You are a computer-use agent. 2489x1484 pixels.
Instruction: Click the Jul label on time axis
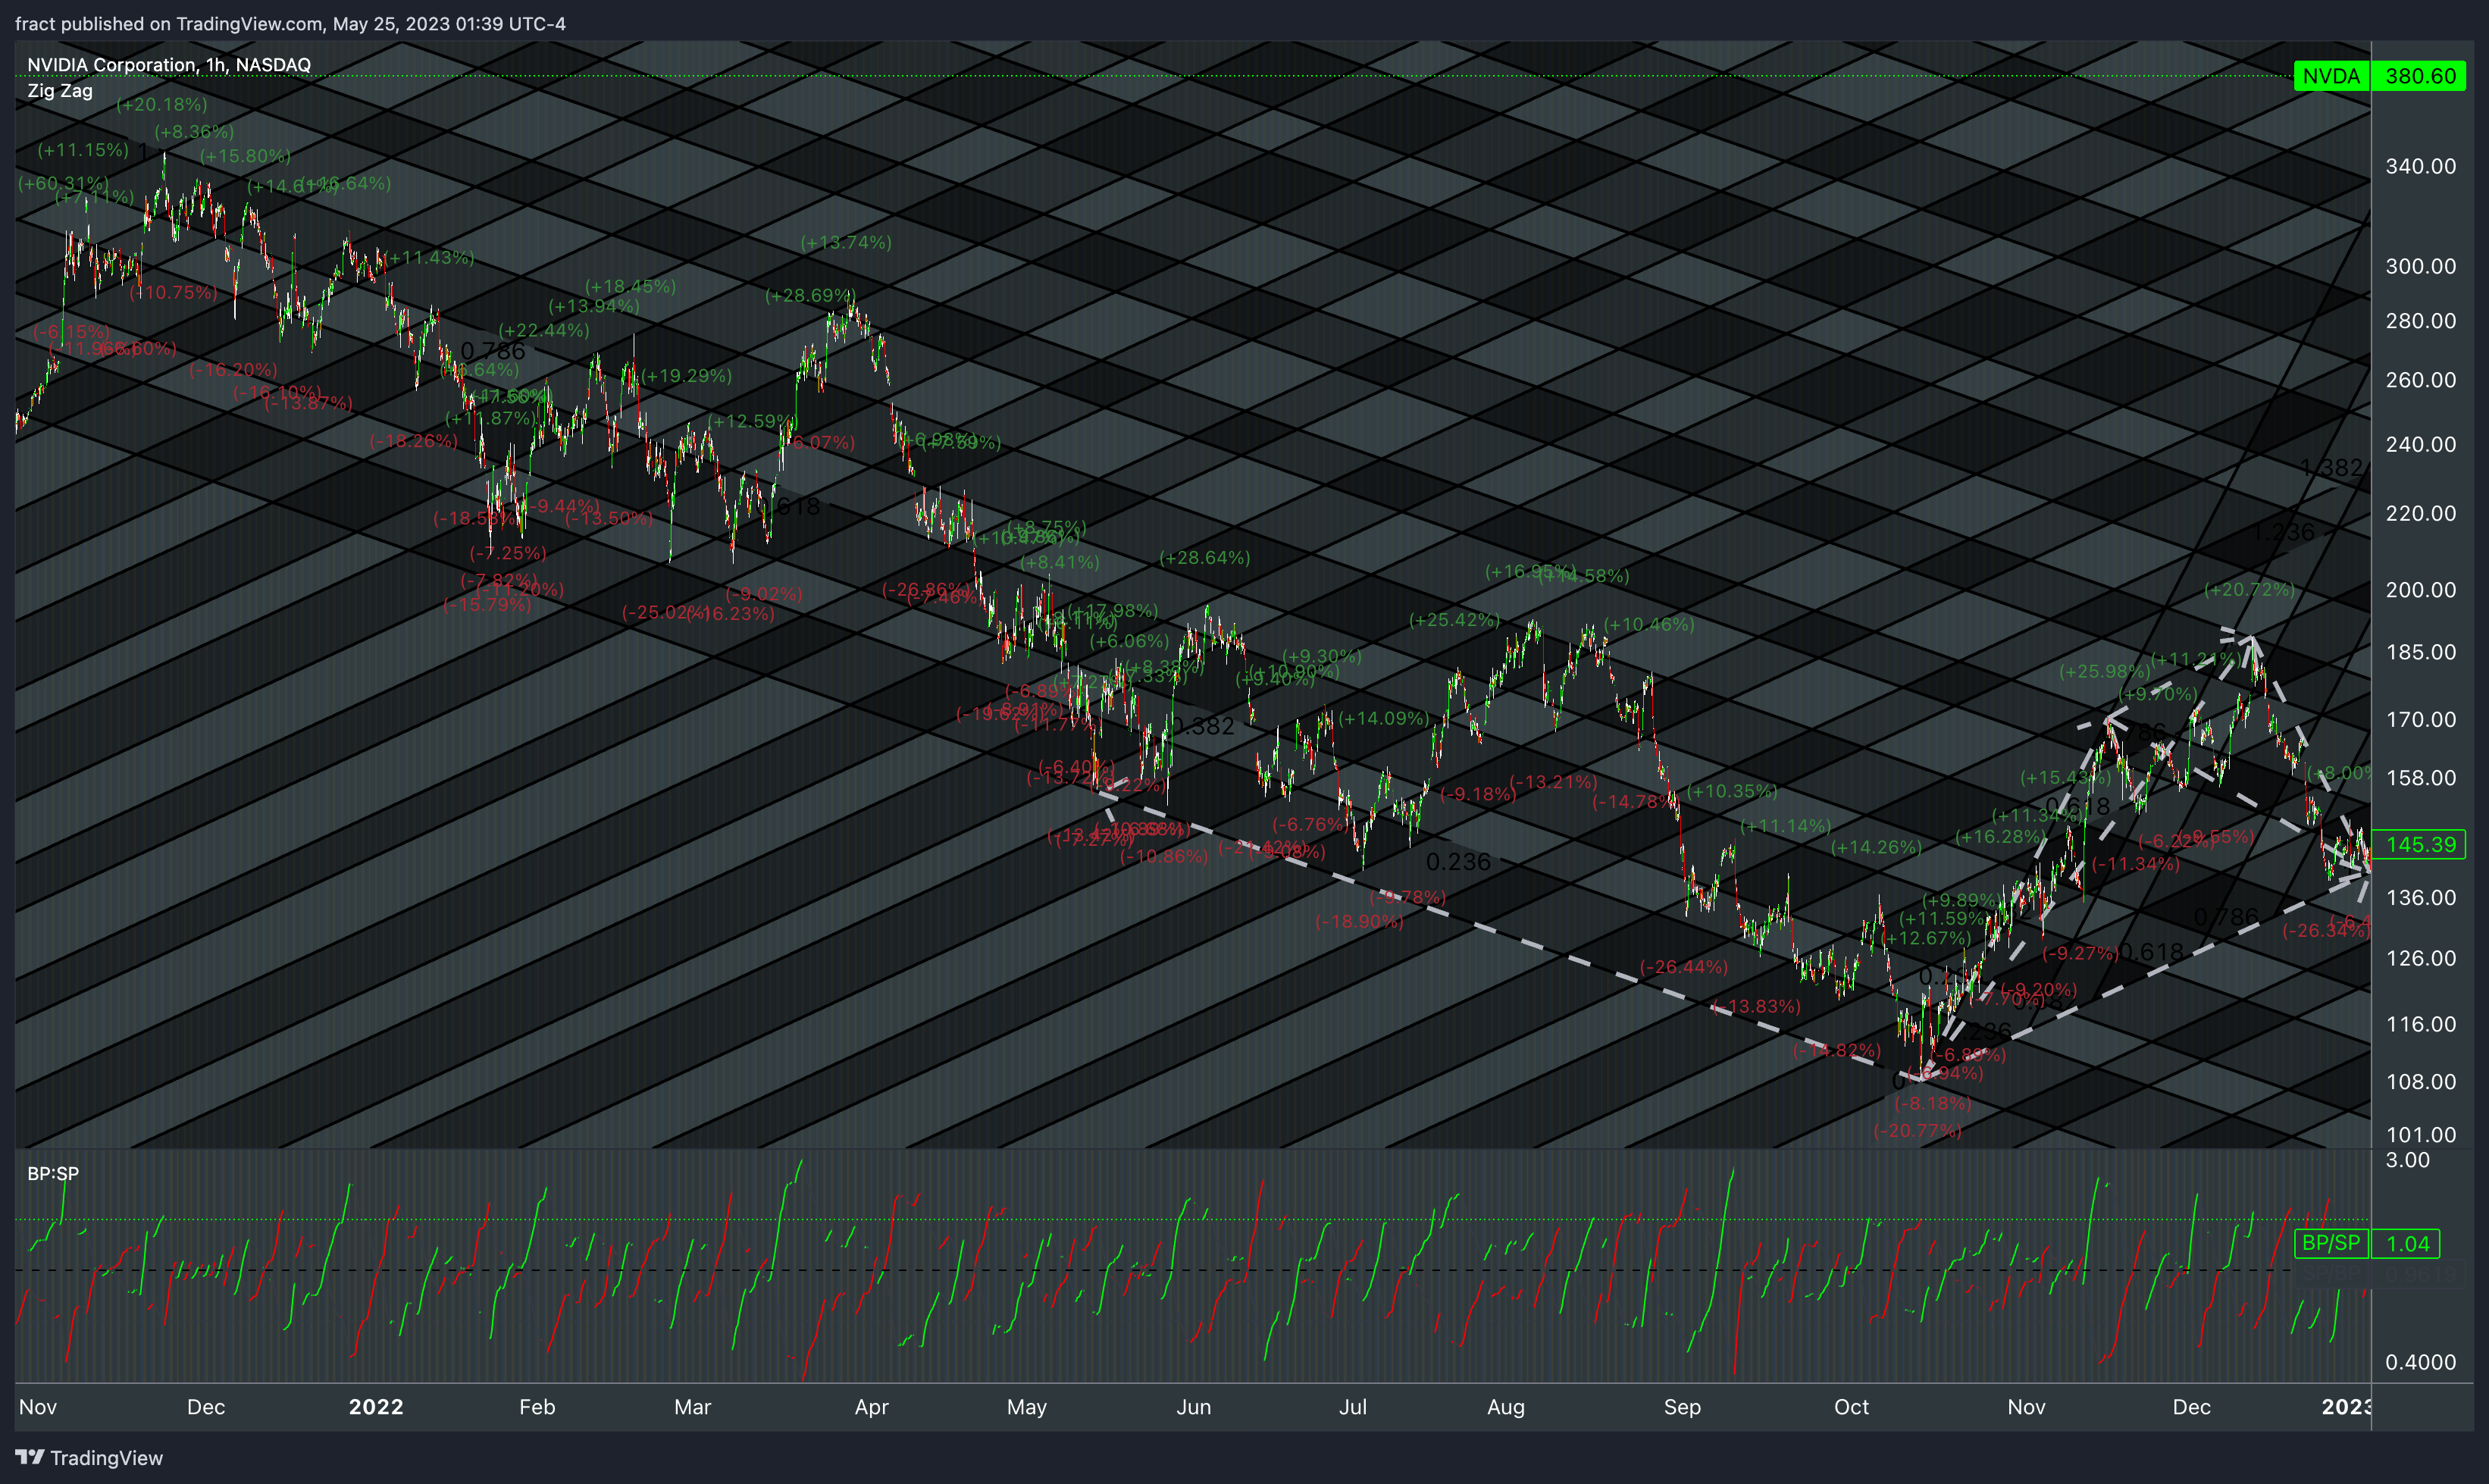[1352, 1407]
